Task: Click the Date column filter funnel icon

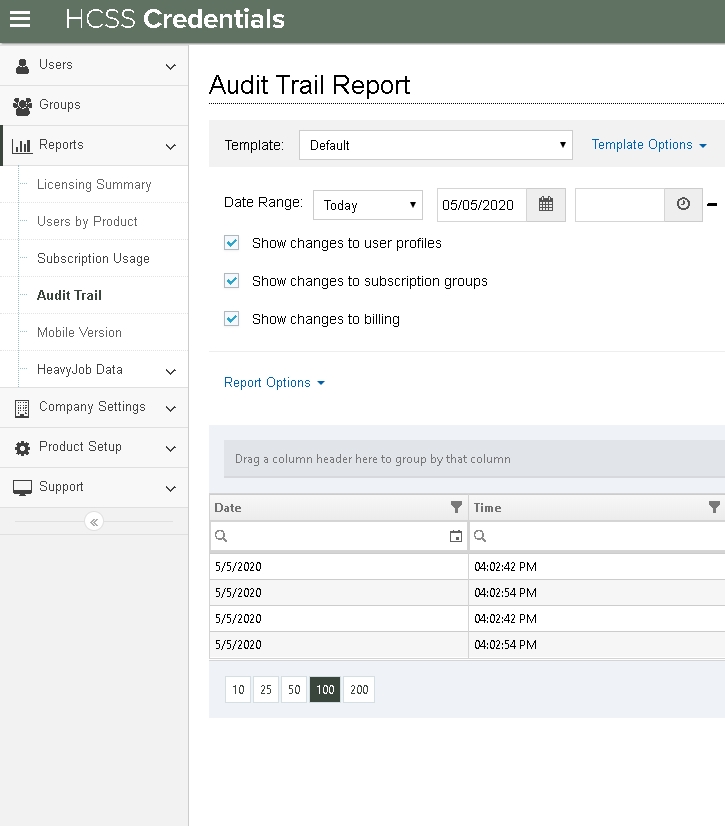Action: 456,507
